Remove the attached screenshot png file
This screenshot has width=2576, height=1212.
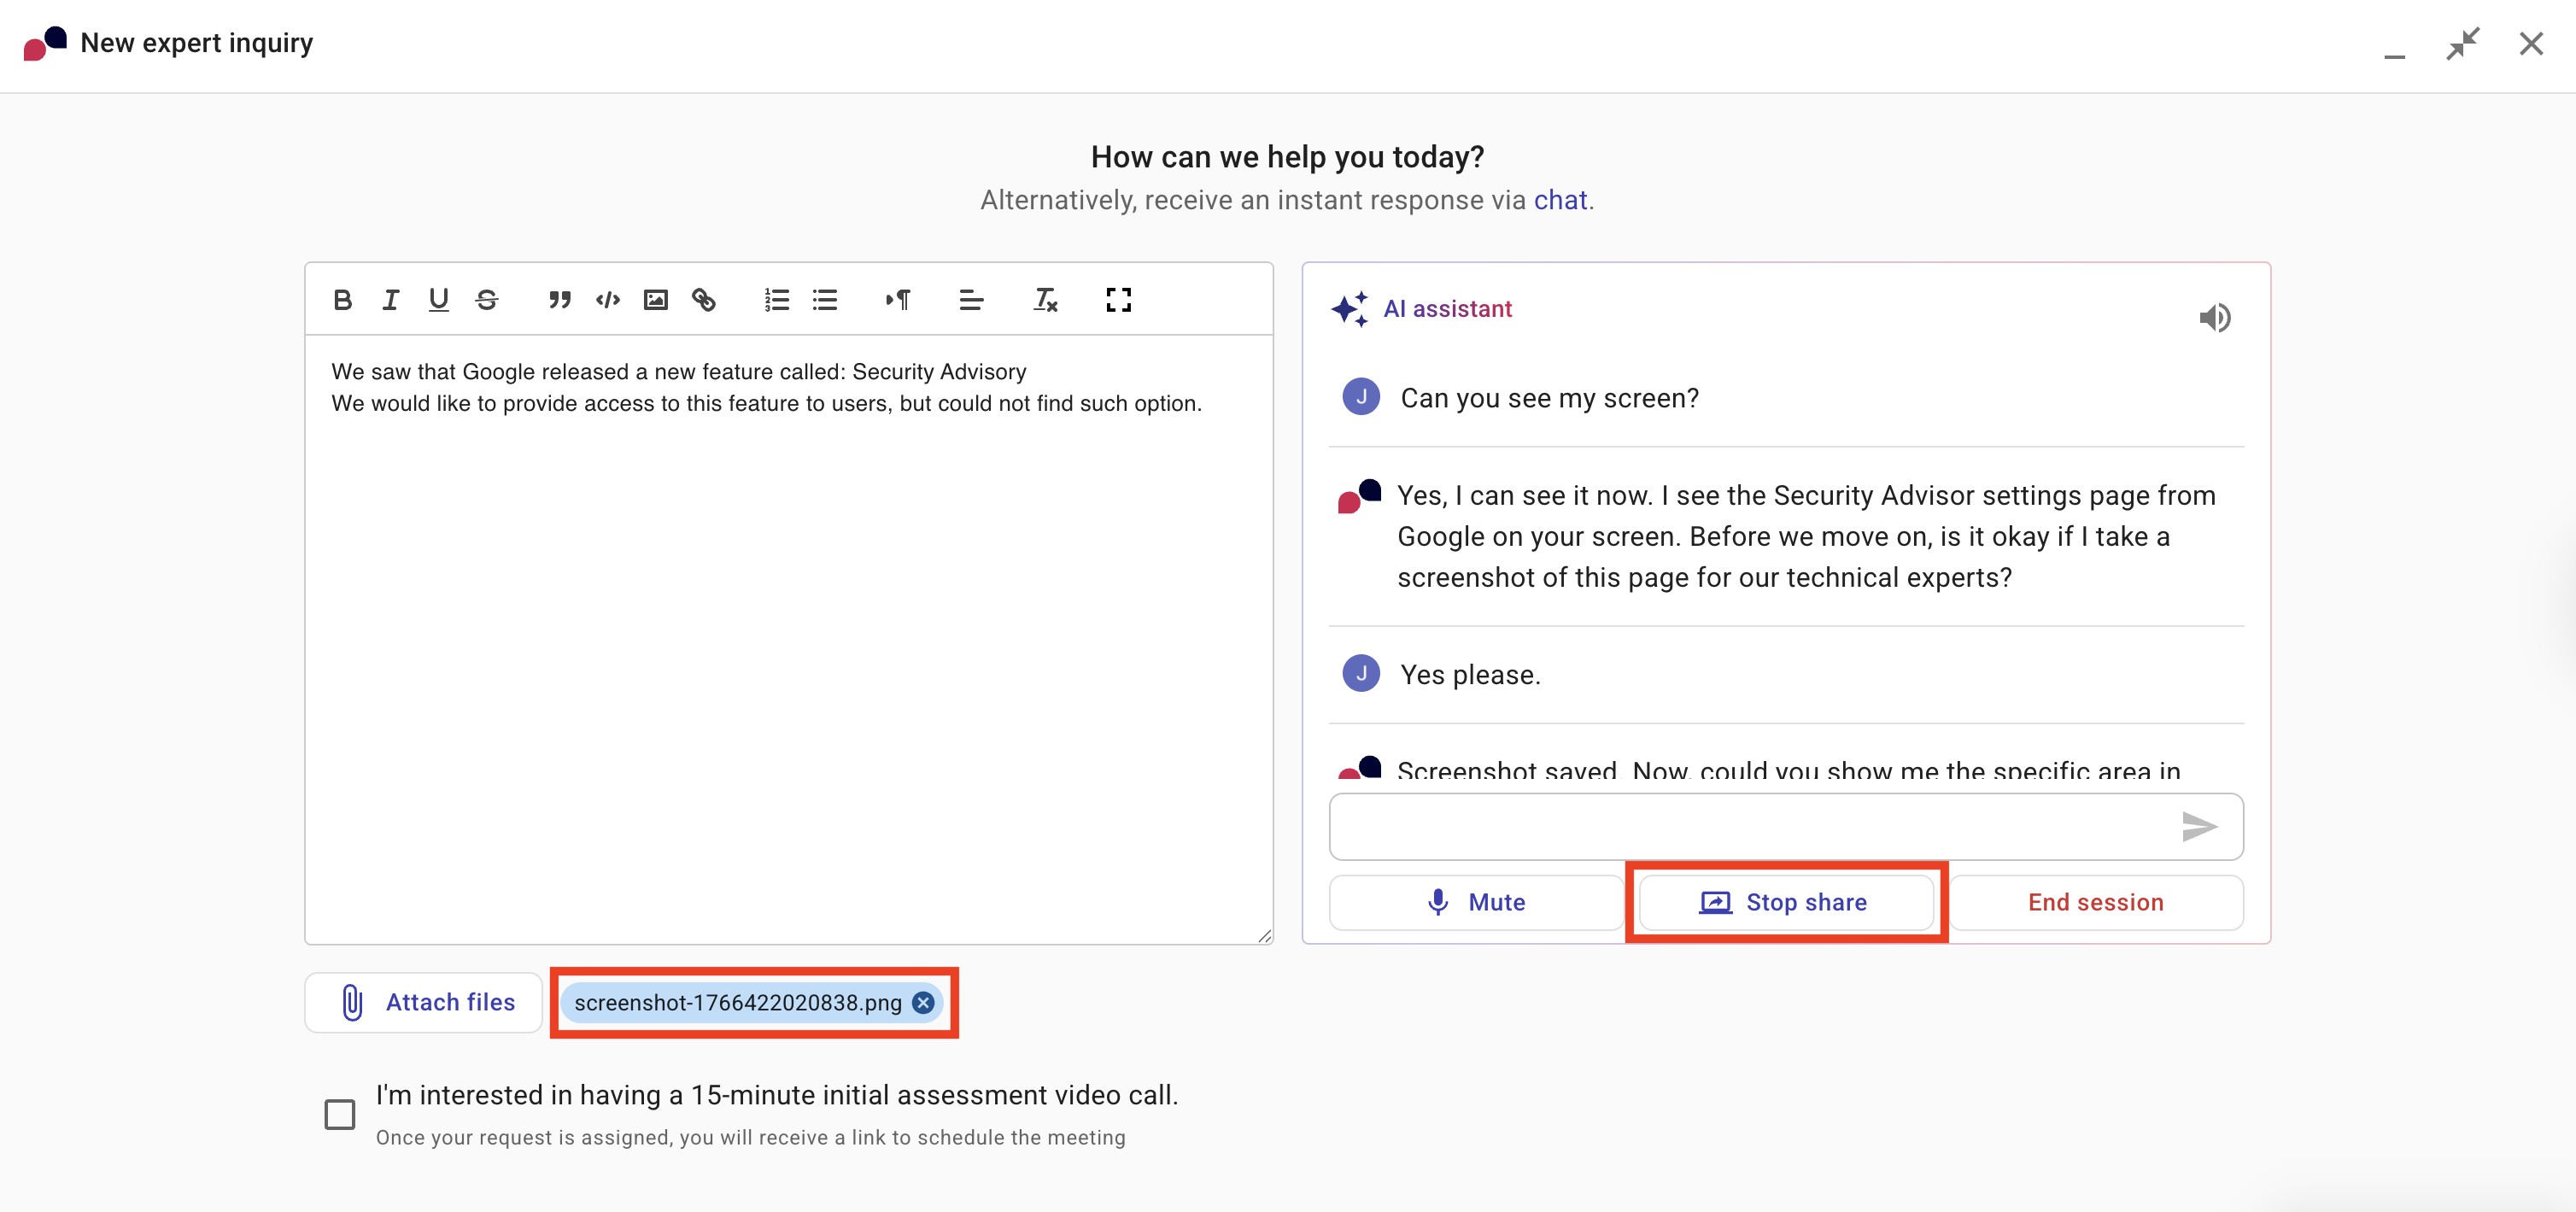(x=923, y=1002)
